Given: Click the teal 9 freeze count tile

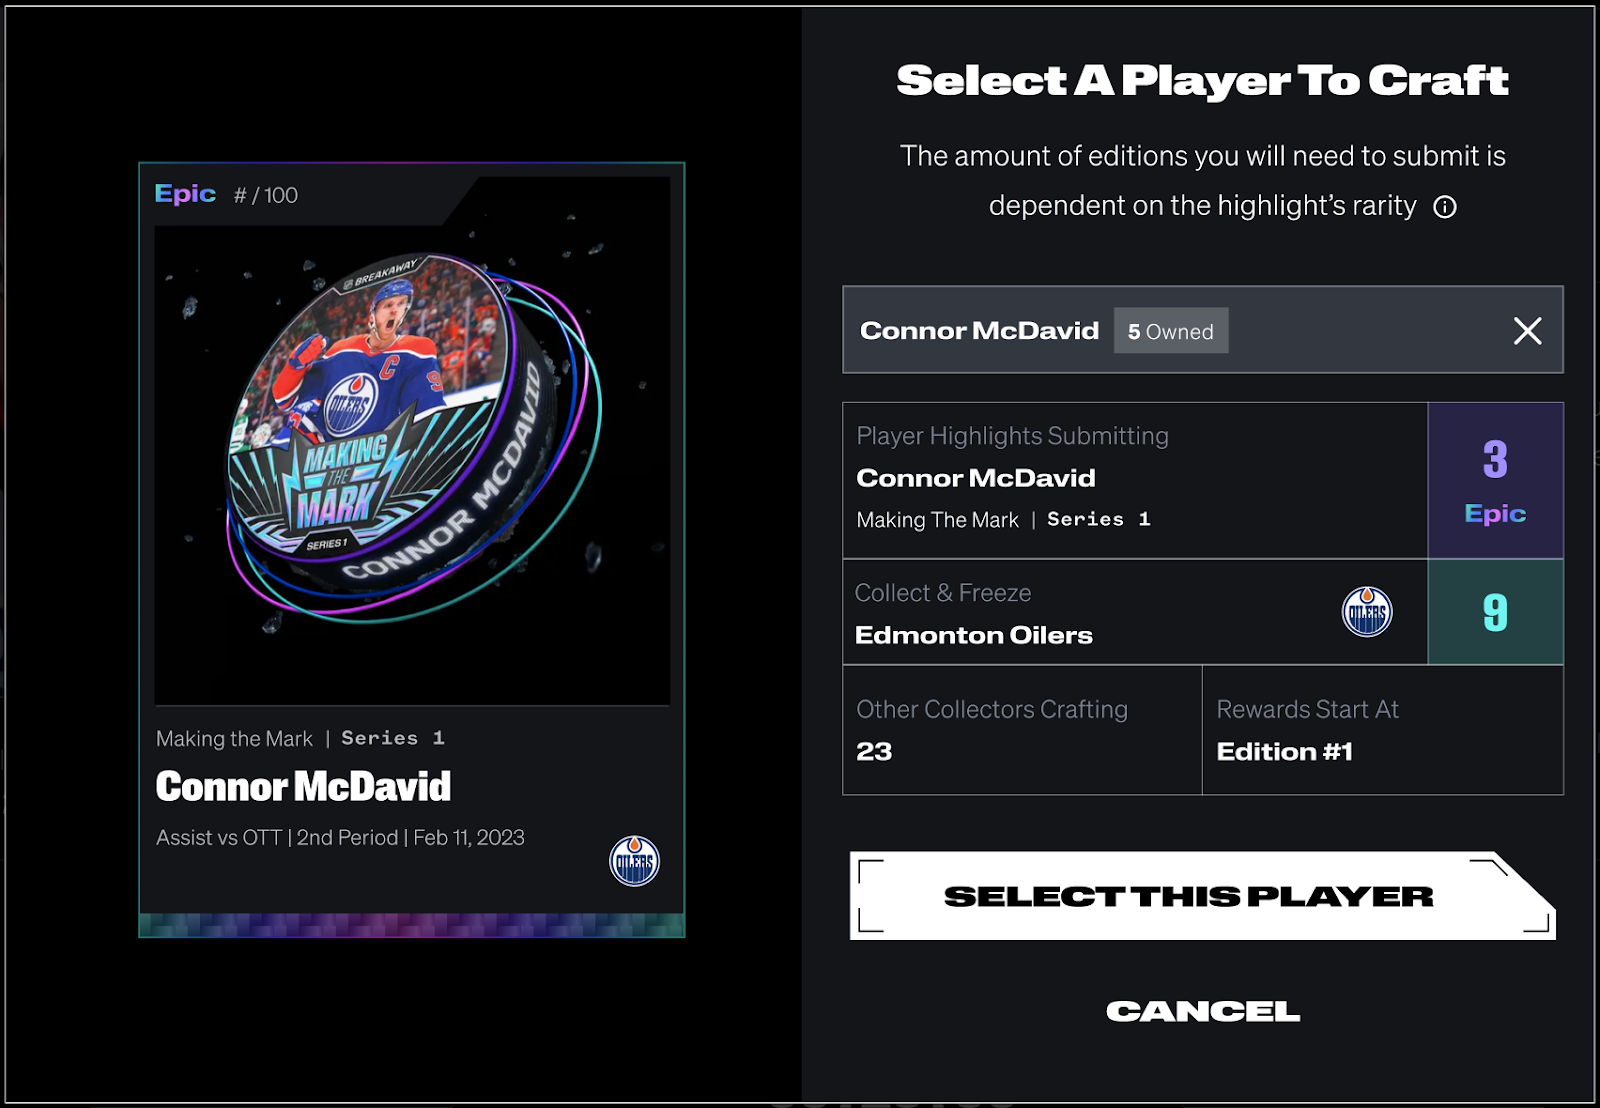Looking at the screenshot, I should [x=1496, y=612].
